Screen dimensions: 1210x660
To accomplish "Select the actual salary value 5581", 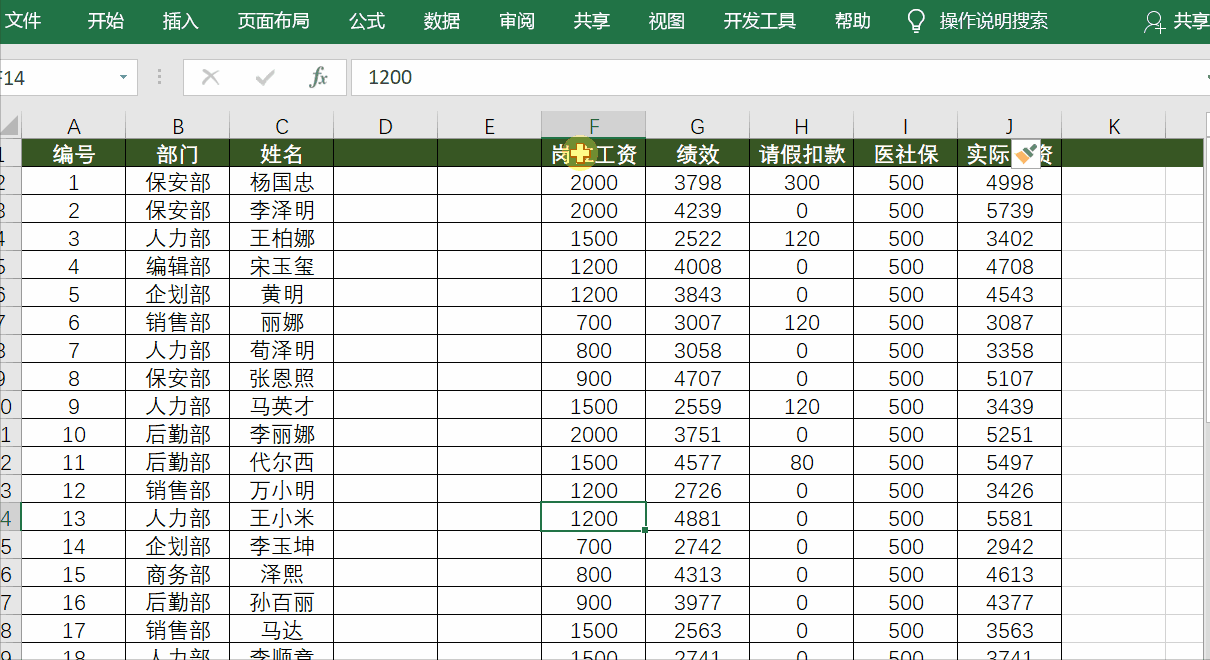I will [x=1010, y=518].
